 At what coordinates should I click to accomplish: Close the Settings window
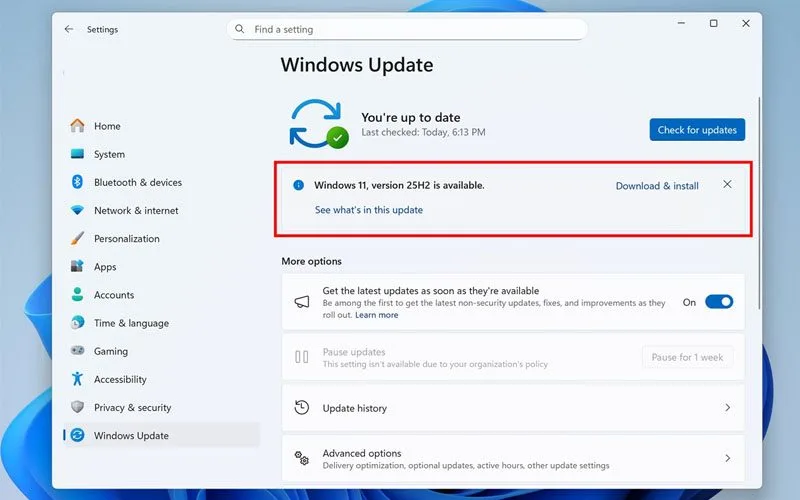click(746, 23)
